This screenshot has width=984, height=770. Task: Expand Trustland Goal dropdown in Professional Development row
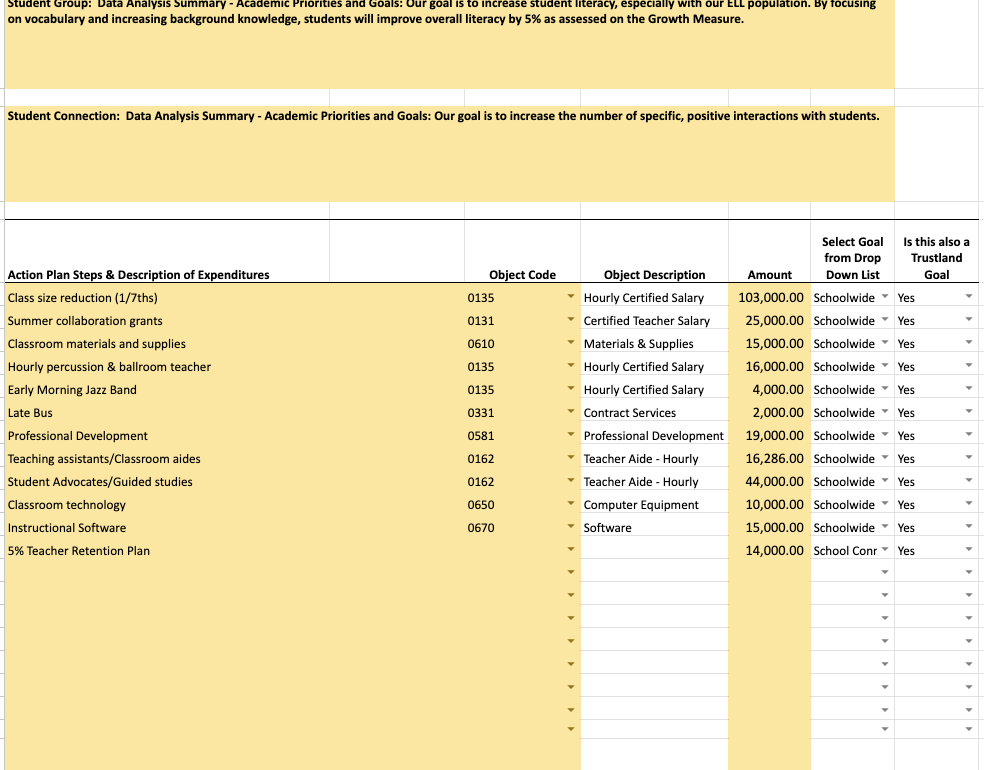(x=969, y=434)
